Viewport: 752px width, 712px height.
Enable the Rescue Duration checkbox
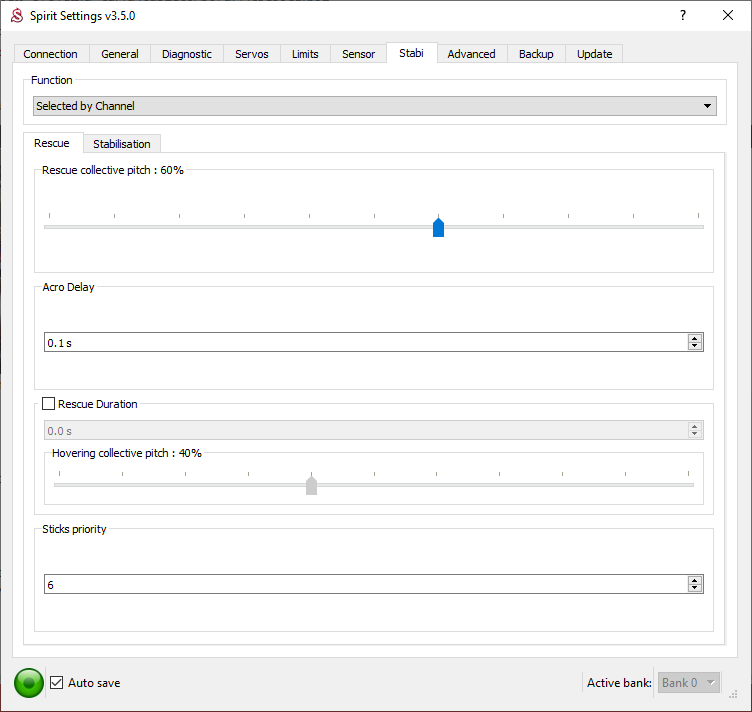(48, 404)
